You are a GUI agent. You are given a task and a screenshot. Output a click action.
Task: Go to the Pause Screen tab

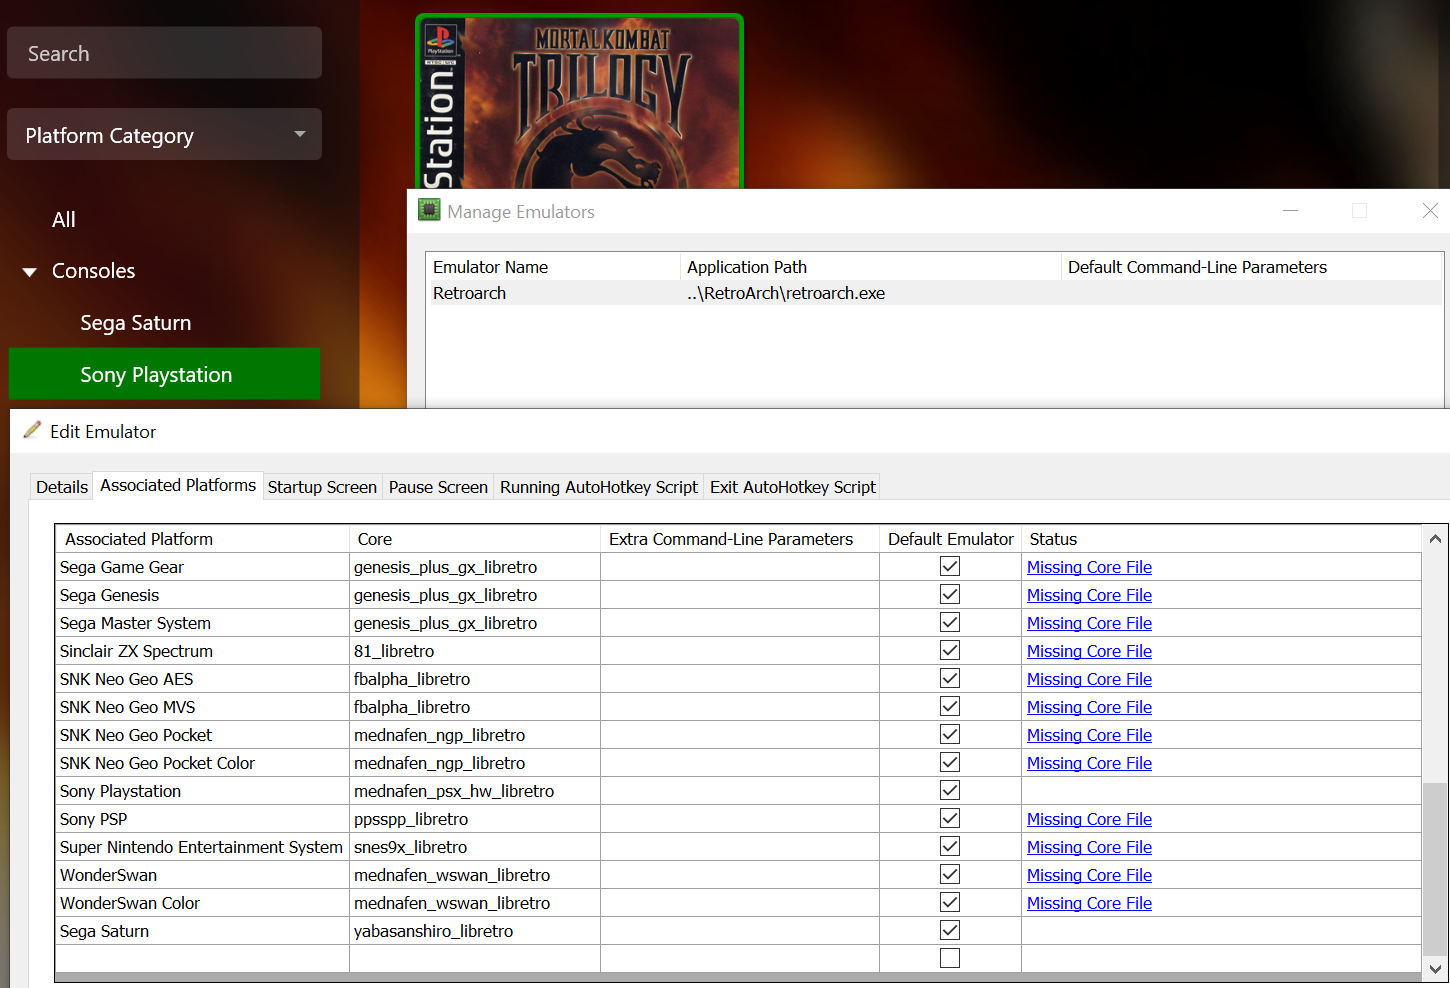438,487
